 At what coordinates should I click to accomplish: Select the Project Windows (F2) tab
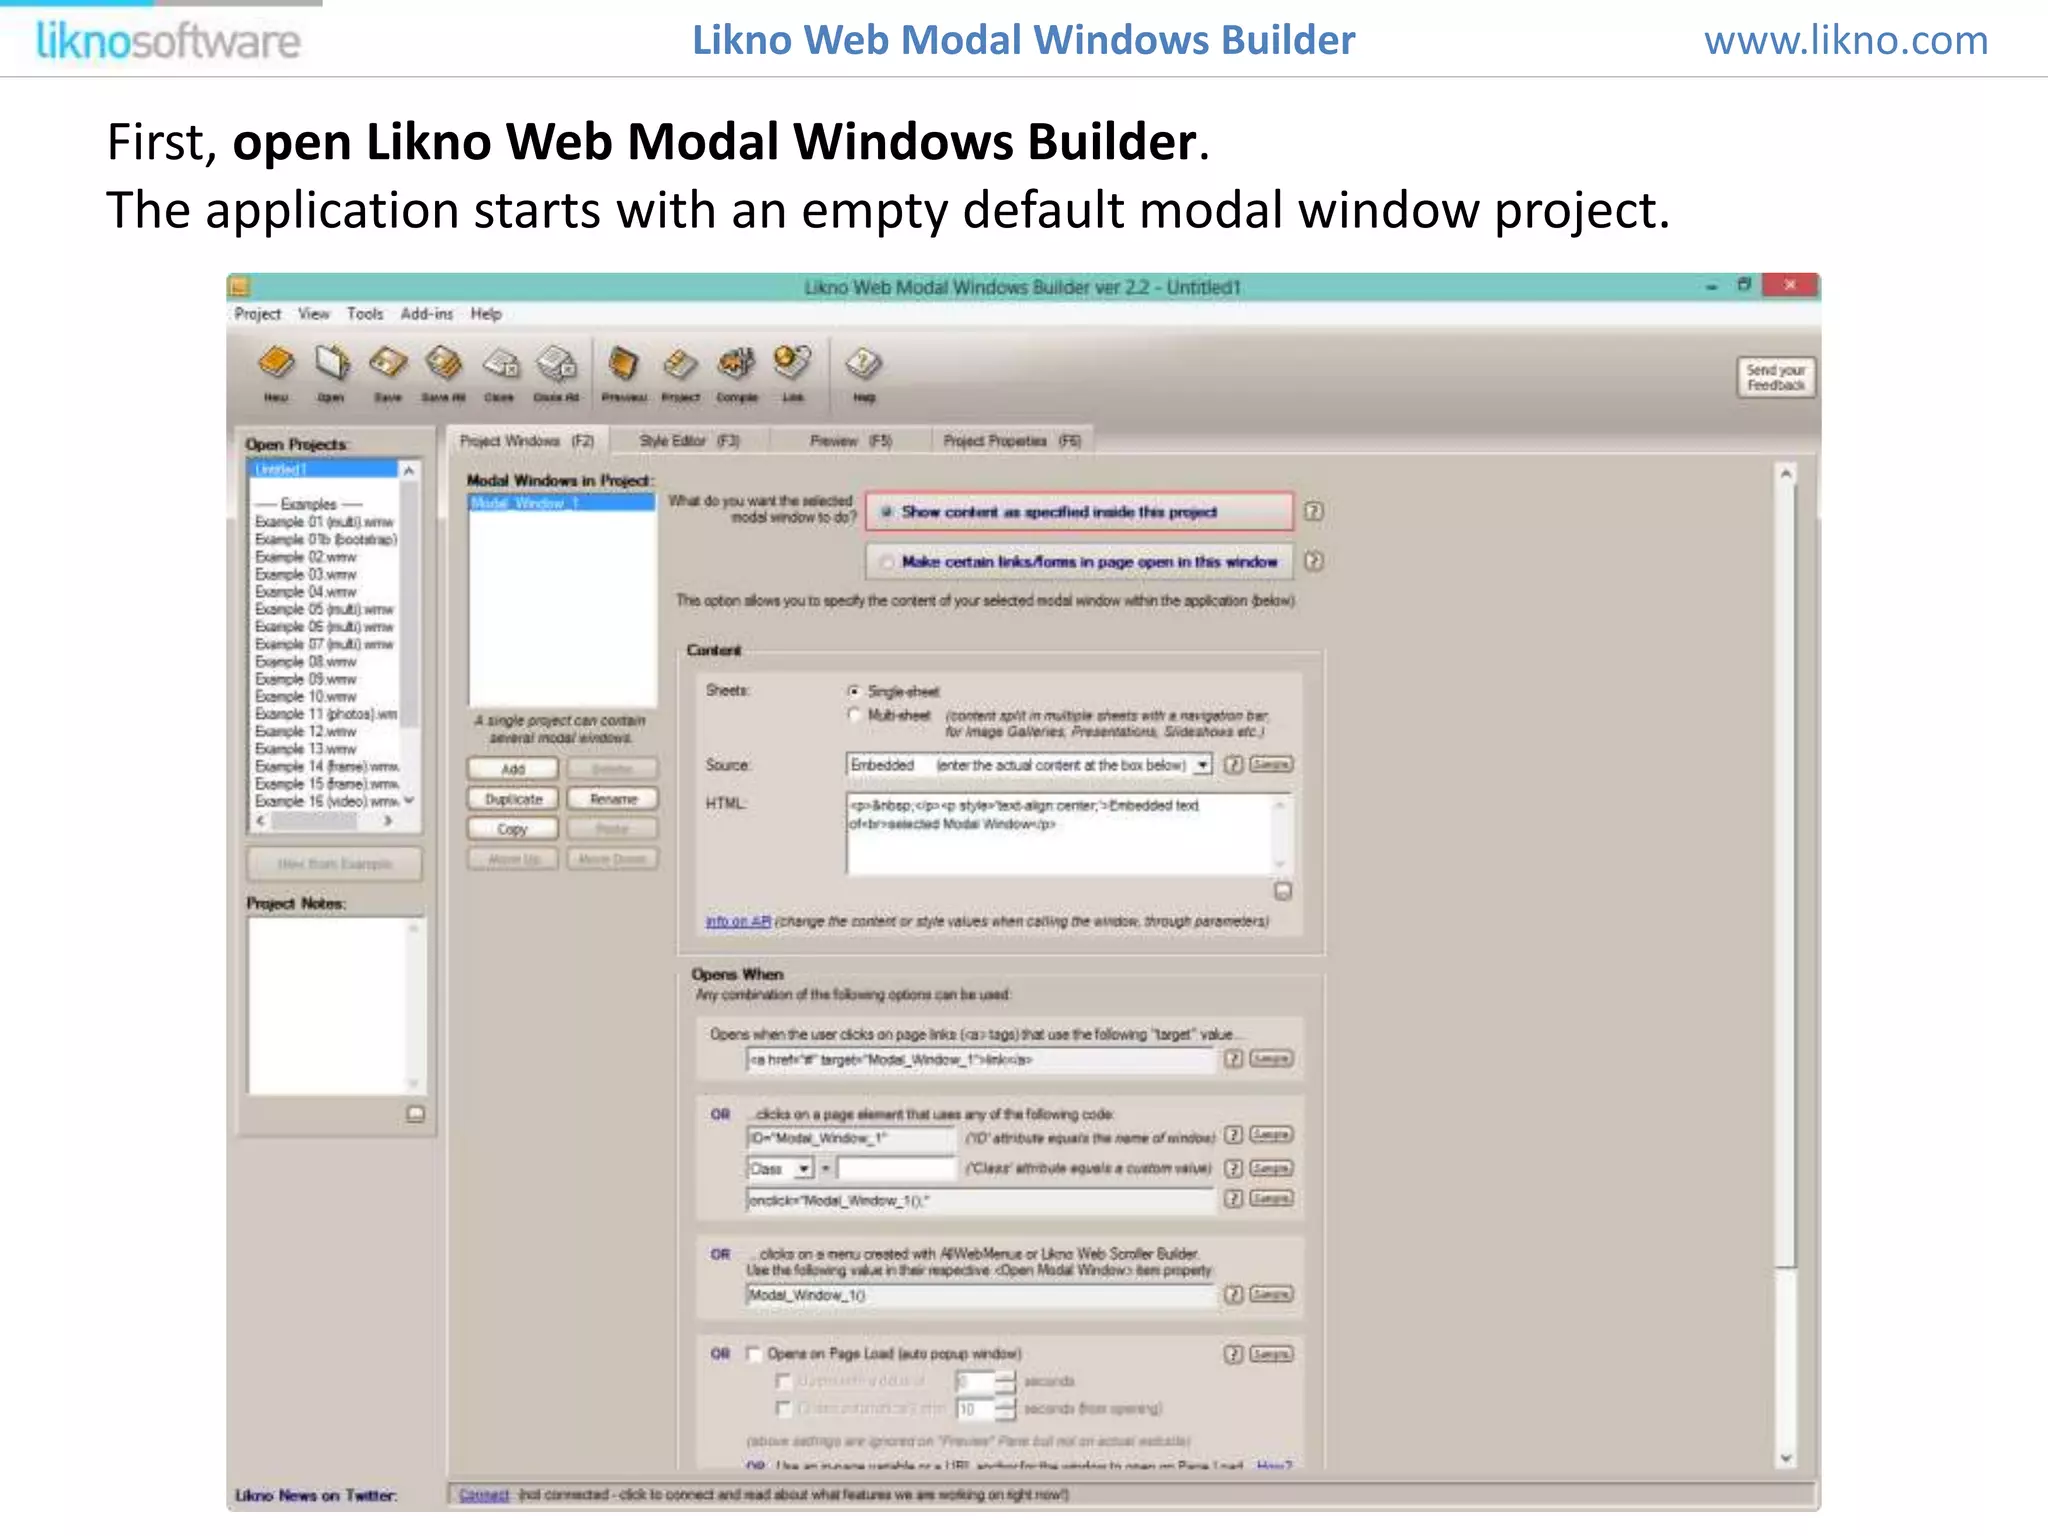[x=527, y=441]
